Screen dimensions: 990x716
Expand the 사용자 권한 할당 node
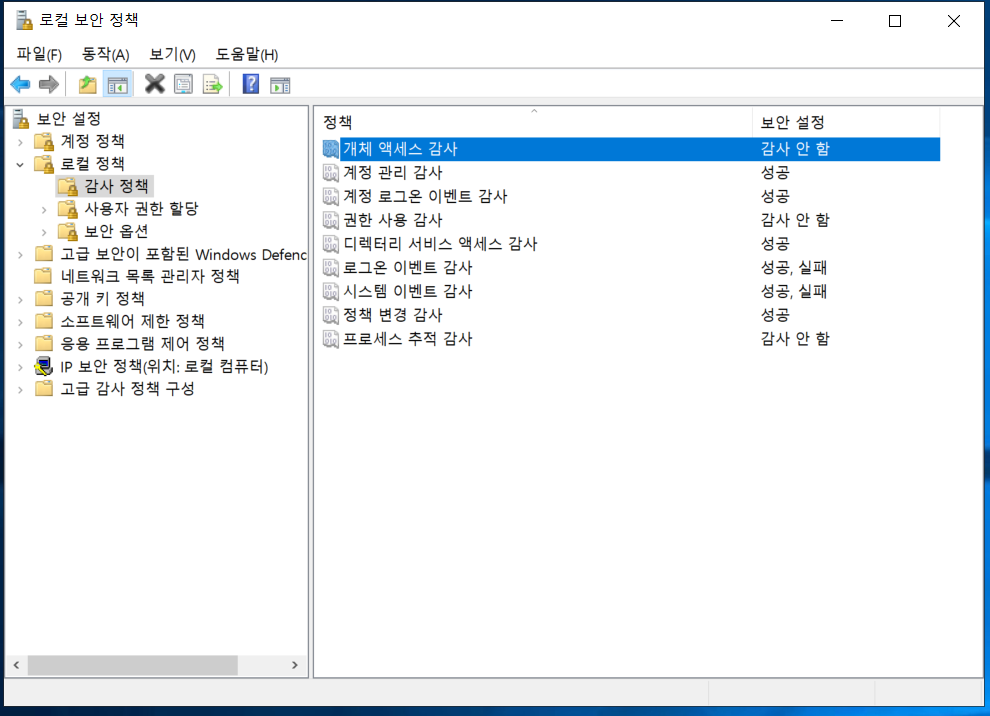44,210
